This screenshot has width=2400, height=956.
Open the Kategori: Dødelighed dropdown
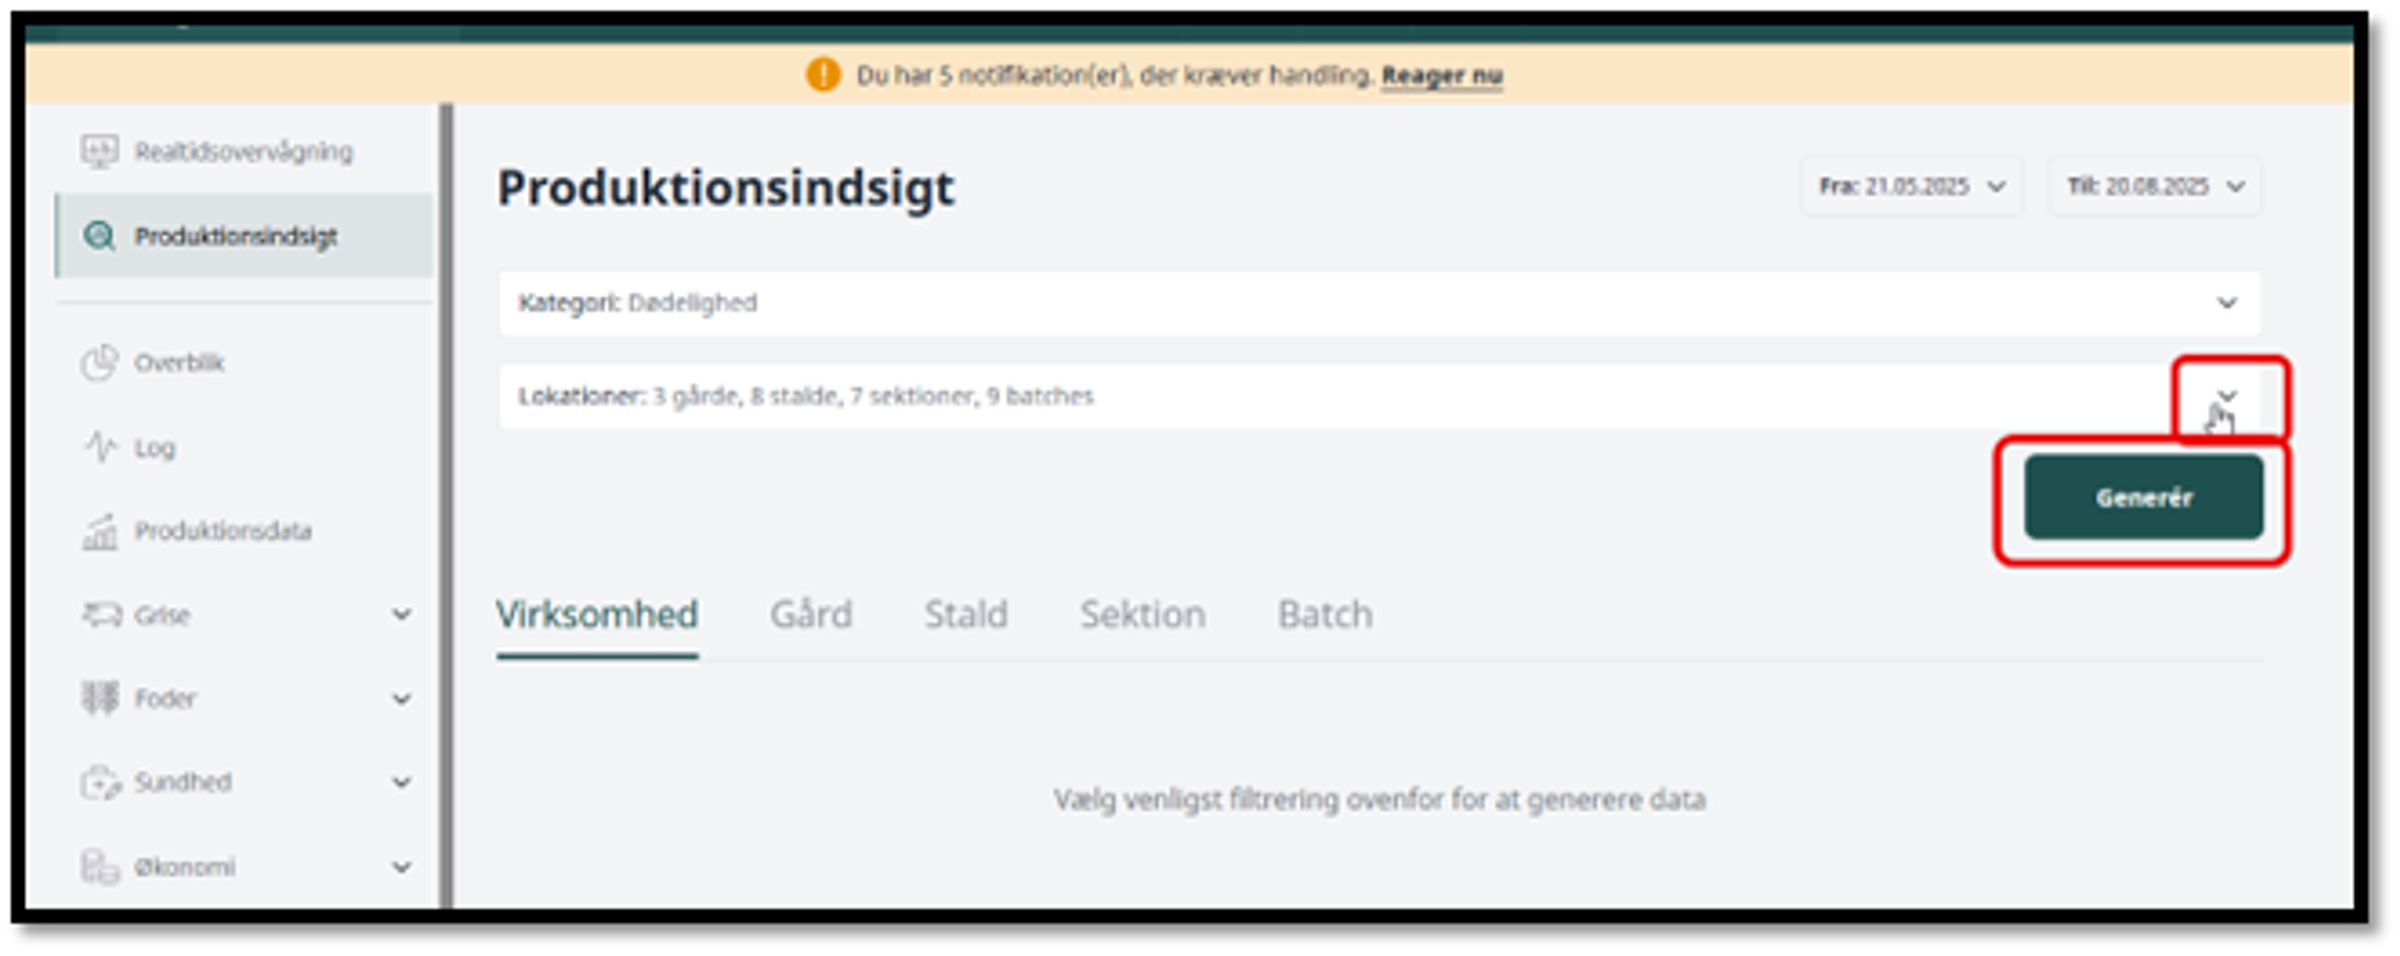coord(1379,303)
